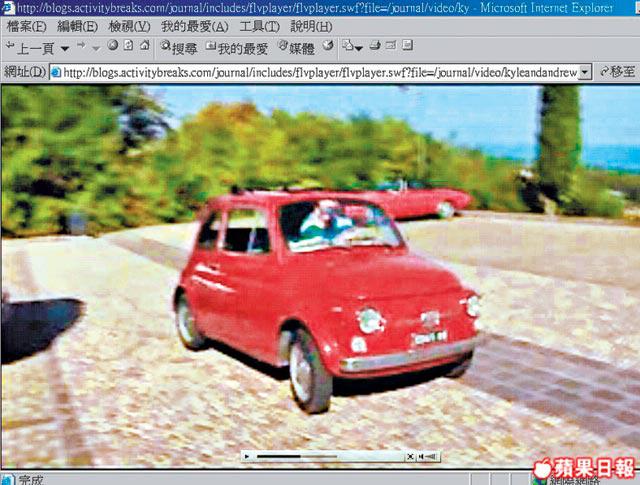
Task: Go back with the 上一頁 button
Action: coord(30,48)
